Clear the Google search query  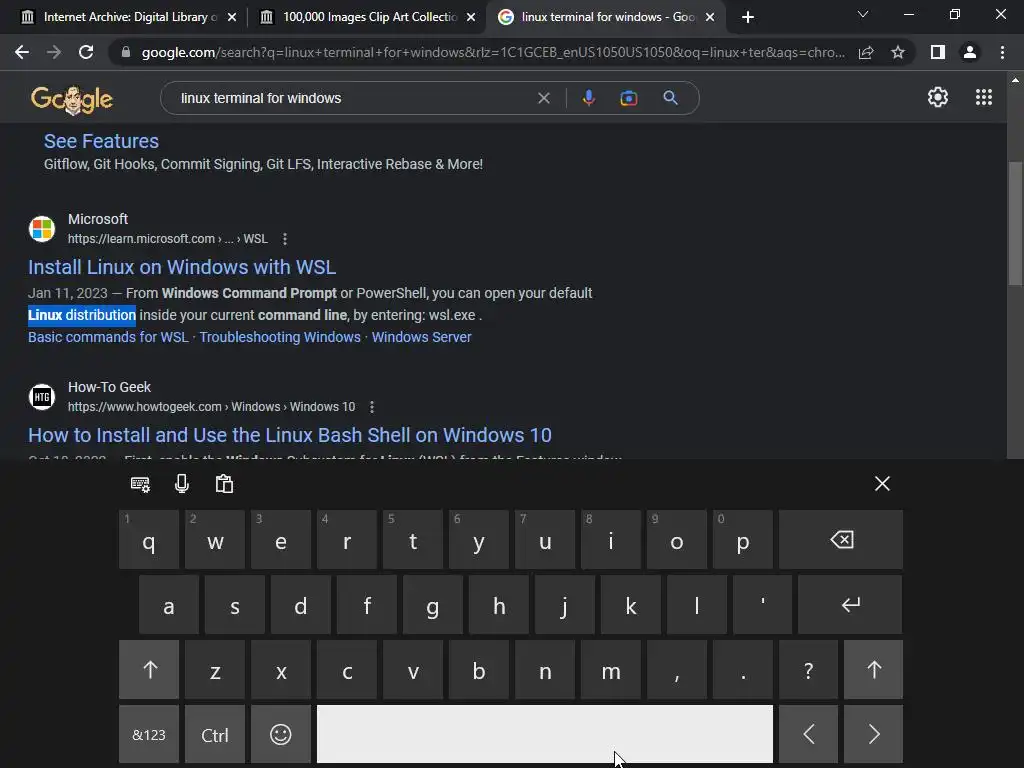pyautogui.click(x=543, y=98)
